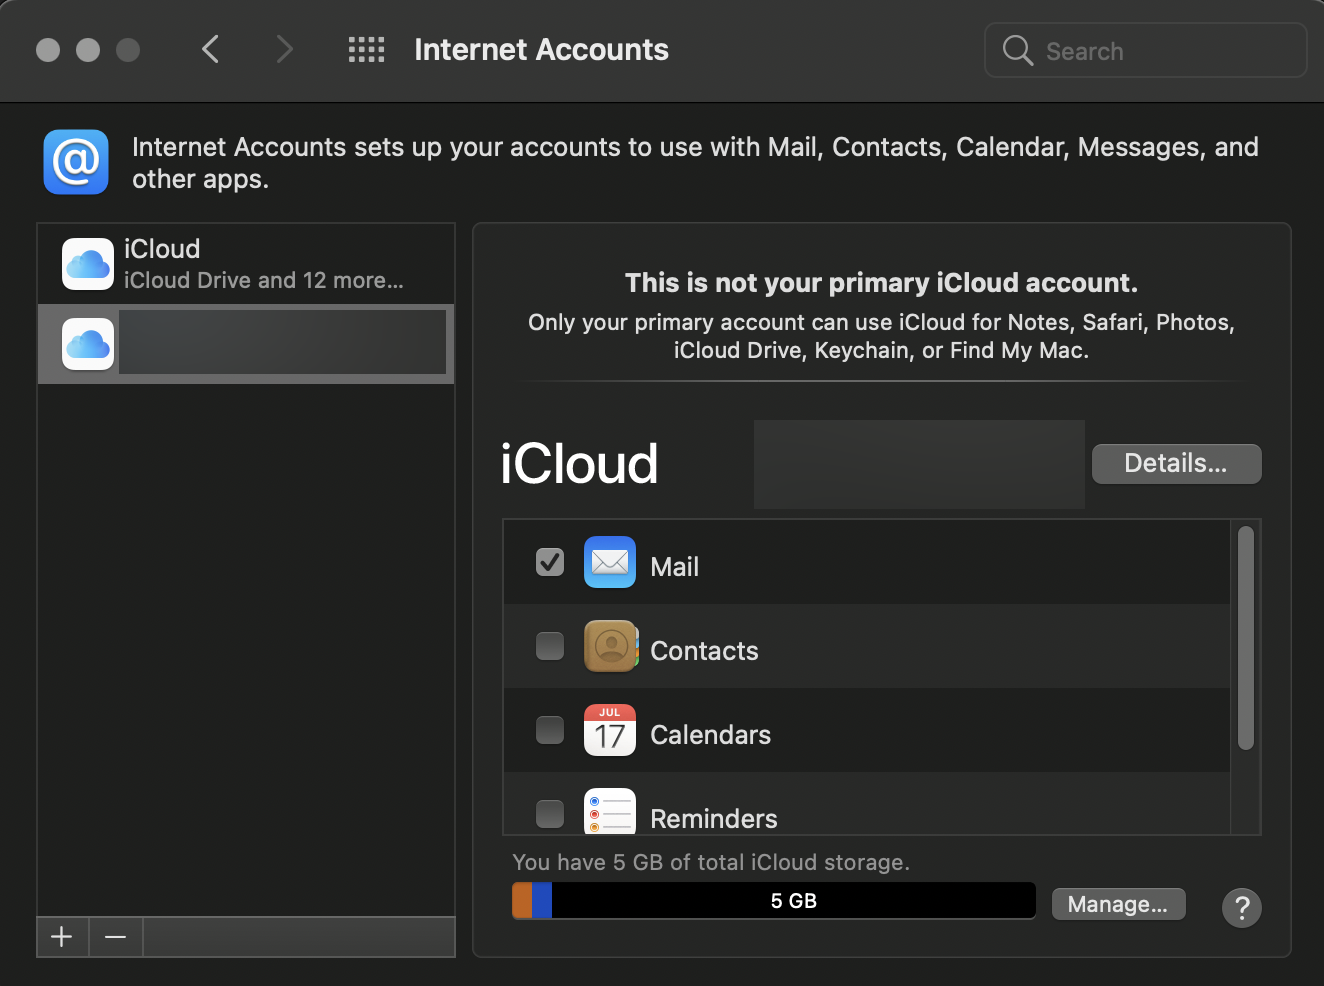Image resolution: width=1324 pixels, height=986 pixels.
Task: Open the Manage... storage button
Action: click(1118, 904)
